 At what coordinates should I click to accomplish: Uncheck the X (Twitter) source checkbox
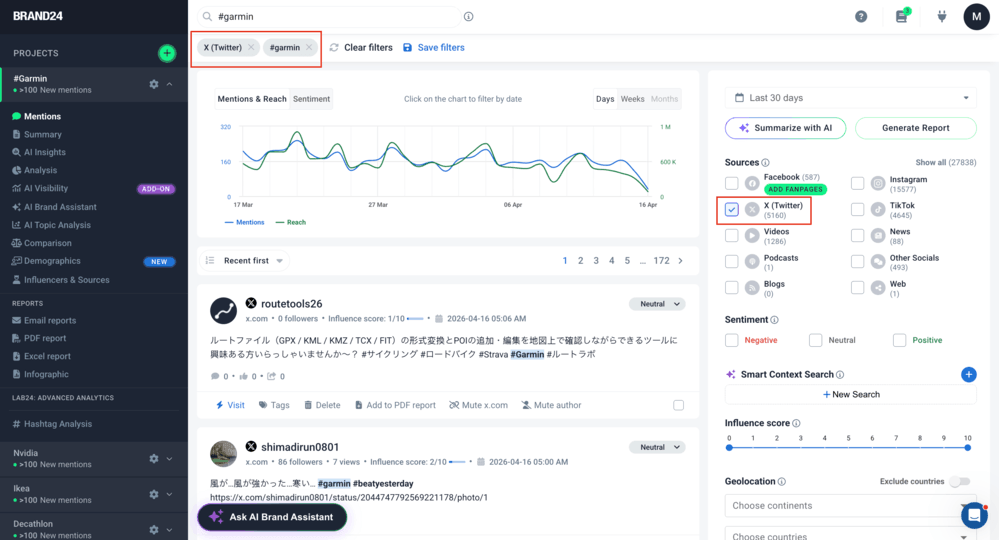(732, 210)
